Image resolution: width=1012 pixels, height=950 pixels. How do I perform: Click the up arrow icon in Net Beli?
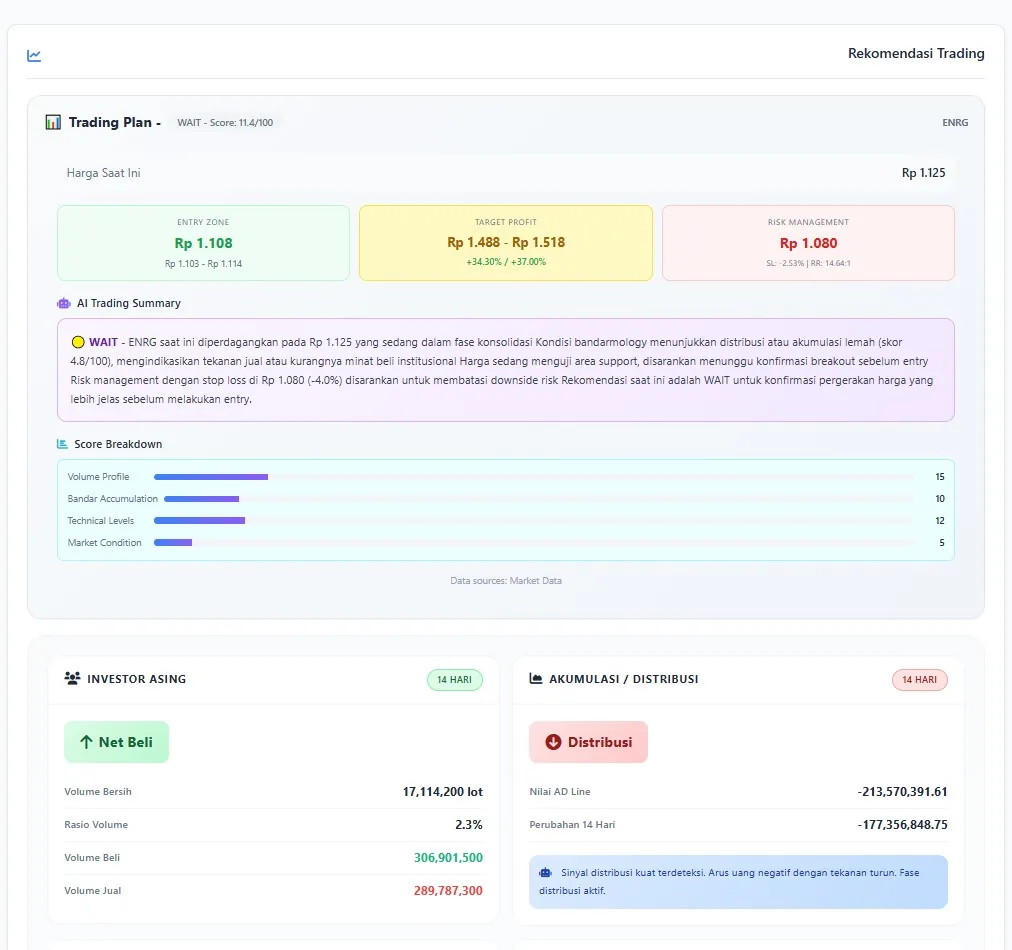(x=86, y=742)
